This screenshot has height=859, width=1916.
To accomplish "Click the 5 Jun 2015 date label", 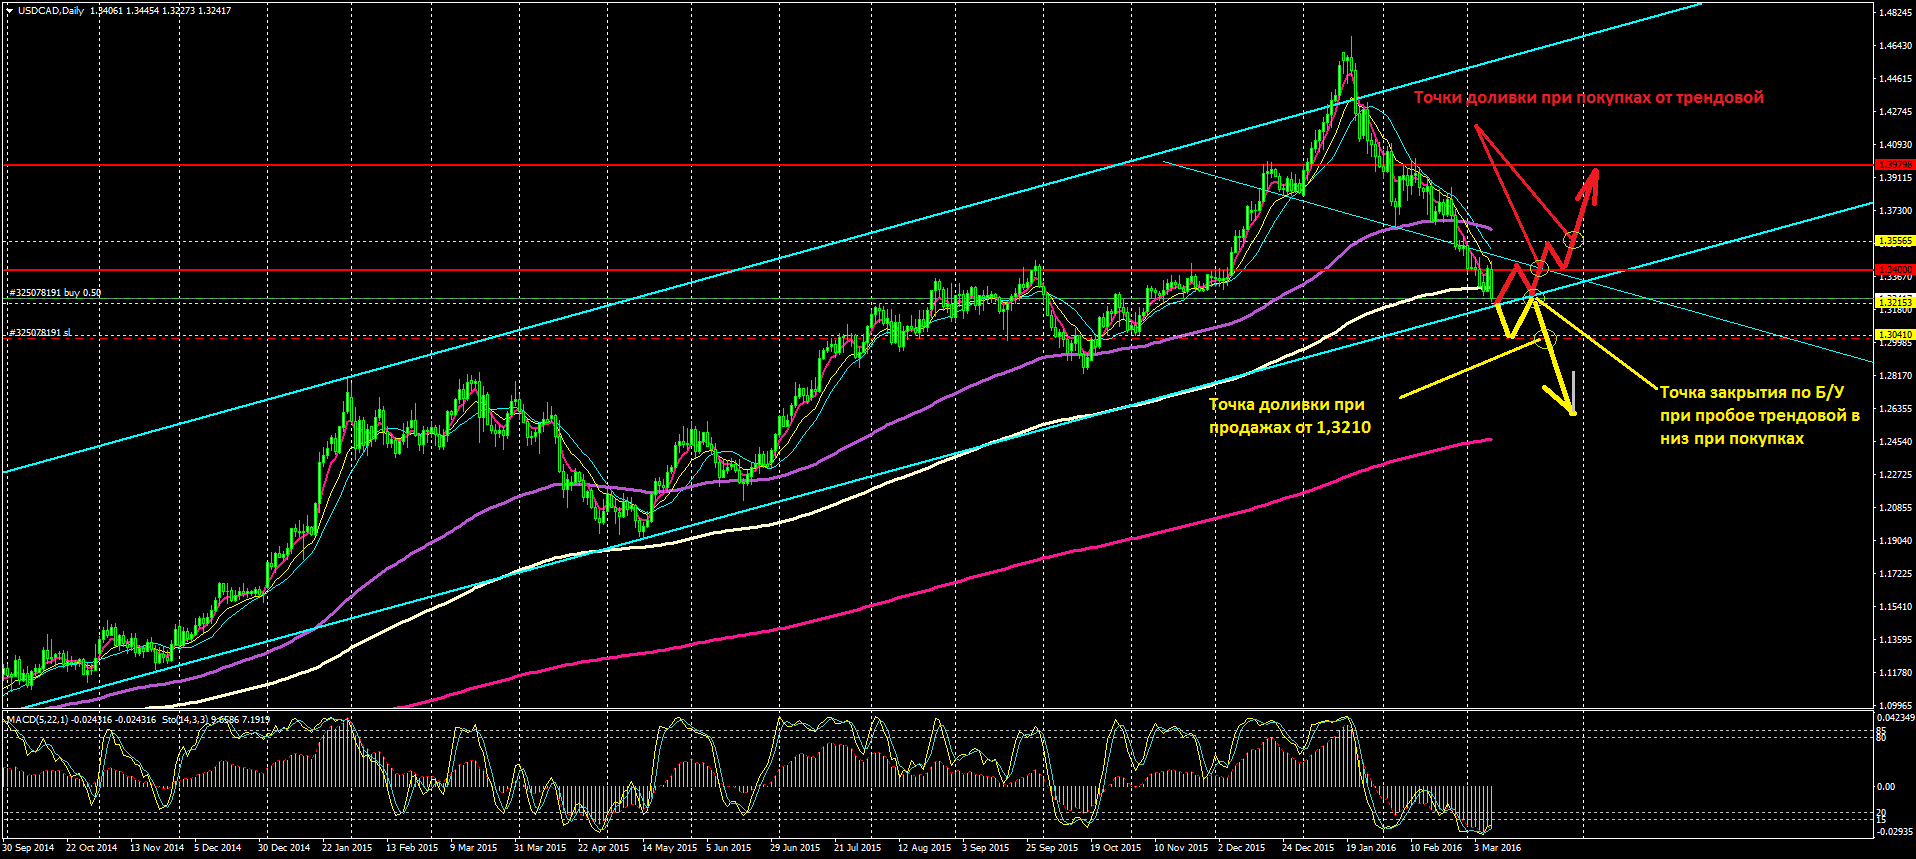I will coord(729,848).
